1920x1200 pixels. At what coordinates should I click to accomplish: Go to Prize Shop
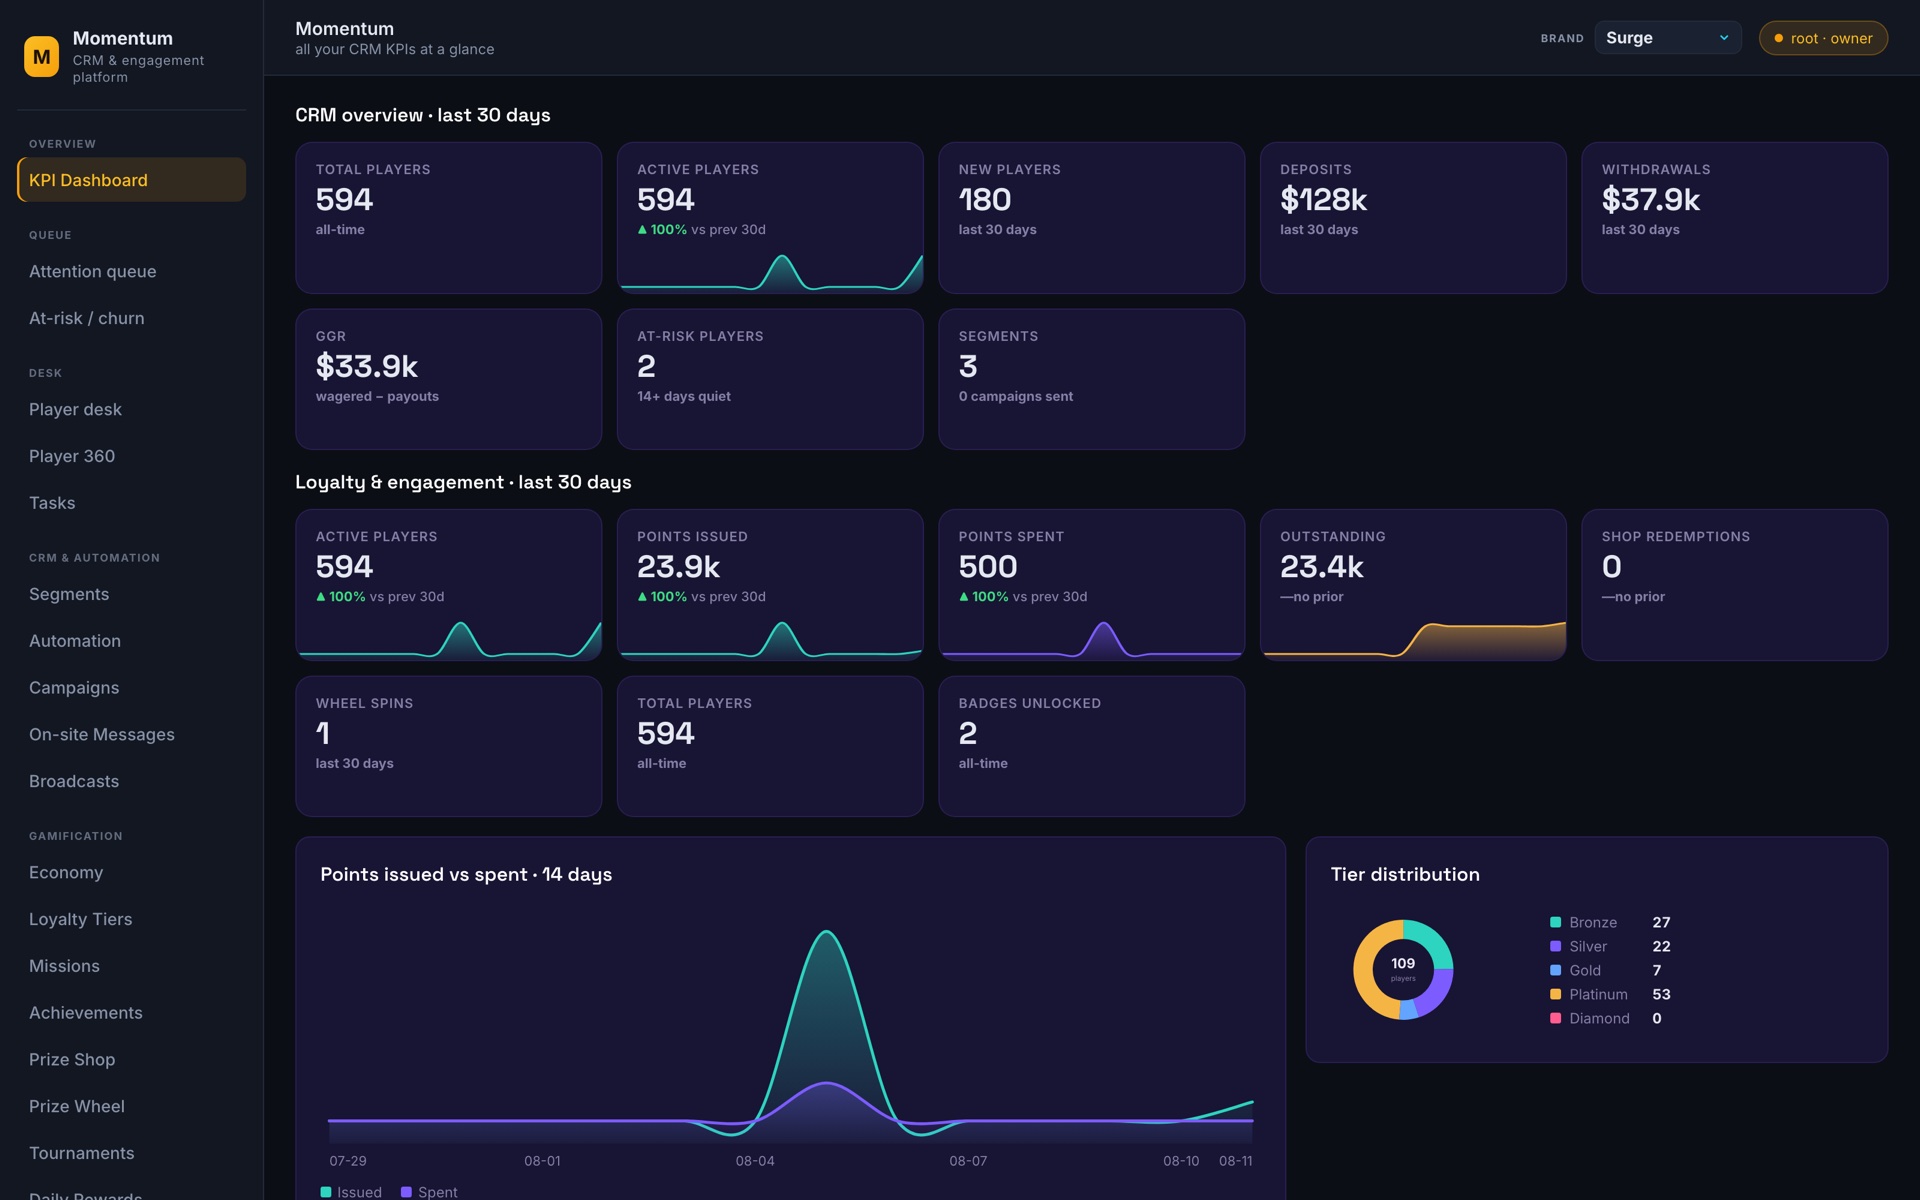click(131, 1060)
